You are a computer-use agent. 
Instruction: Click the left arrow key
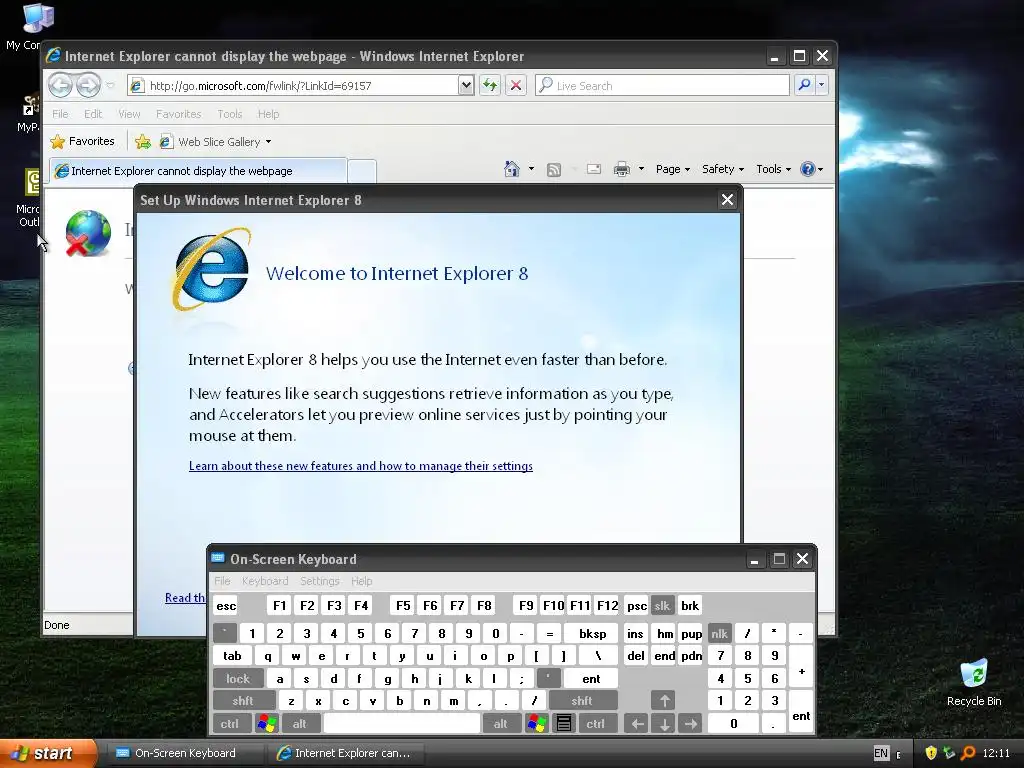pos(637,724)
